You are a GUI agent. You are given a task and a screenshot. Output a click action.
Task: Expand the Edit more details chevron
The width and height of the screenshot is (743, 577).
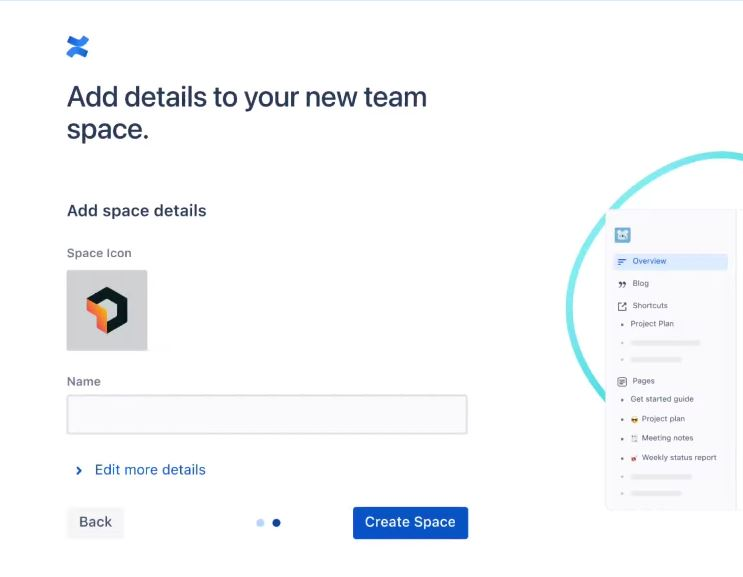pyautogui.click(x=79, y=470)
